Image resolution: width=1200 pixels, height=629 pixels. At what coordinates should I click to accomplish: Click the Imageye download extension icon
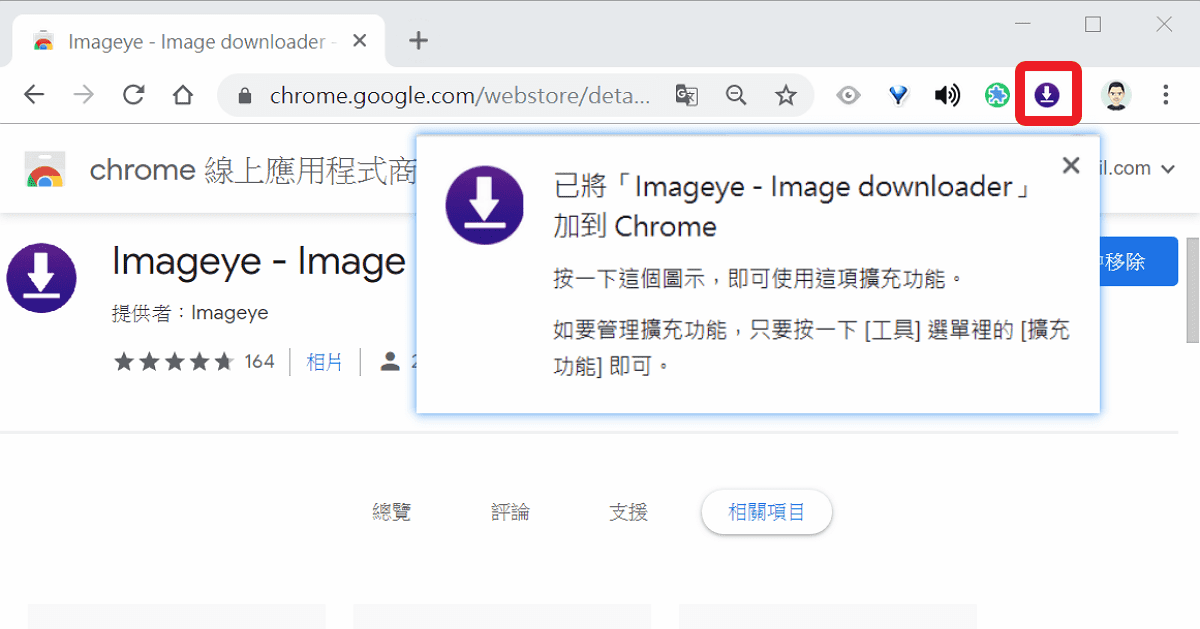[1047, 95]
